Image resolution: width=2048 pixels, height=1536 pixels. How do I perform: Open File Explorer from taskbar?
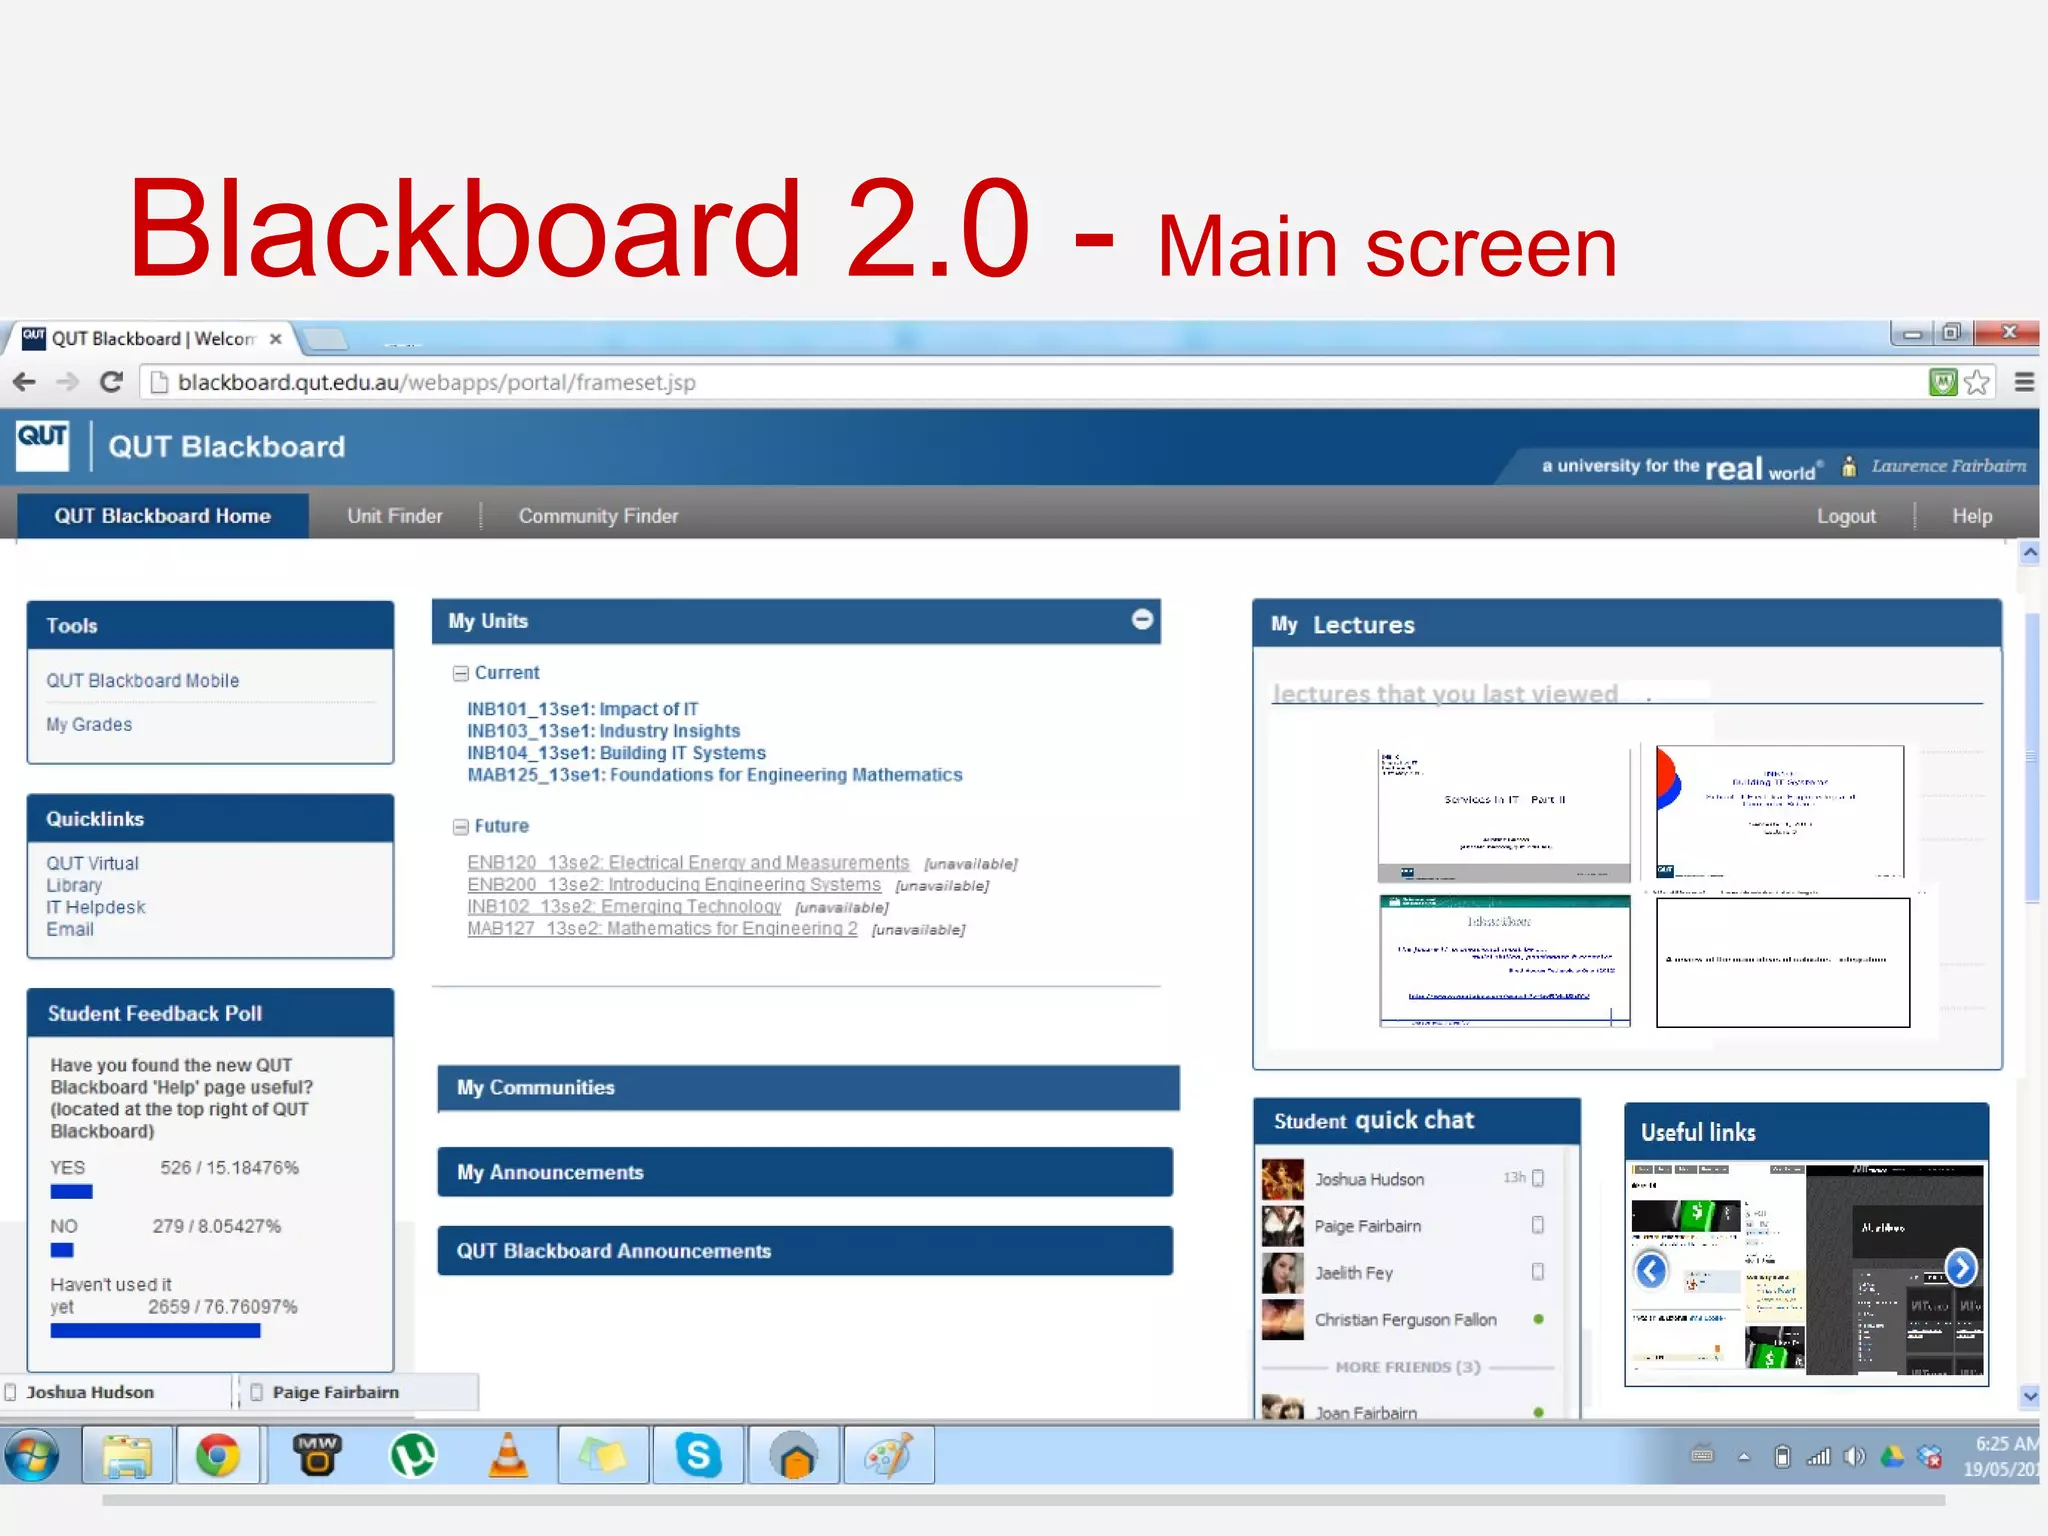[x=127, y=1455]
